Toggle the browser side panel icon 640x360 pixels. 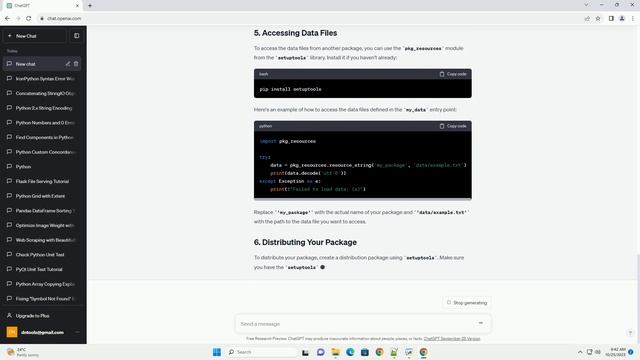611,18
